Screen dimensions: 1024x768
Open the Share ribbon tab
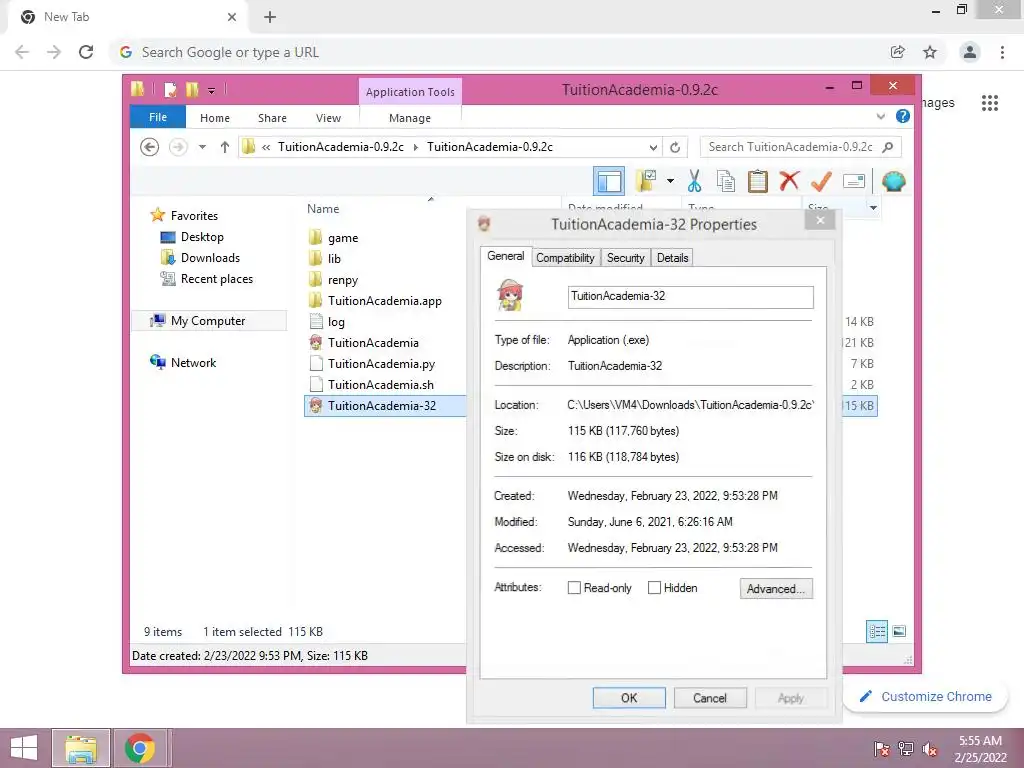[272, 118]
